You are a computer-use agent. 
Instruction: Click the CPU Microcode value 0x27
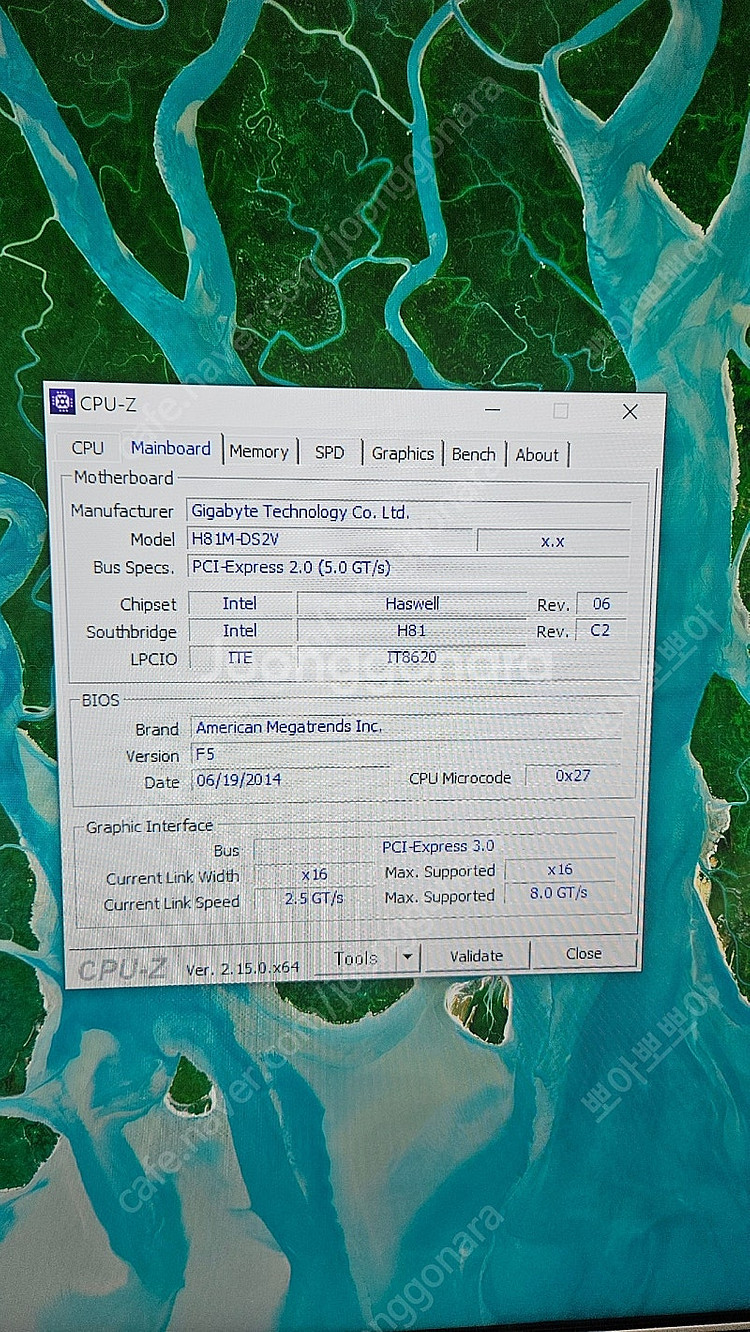point(573,775)
